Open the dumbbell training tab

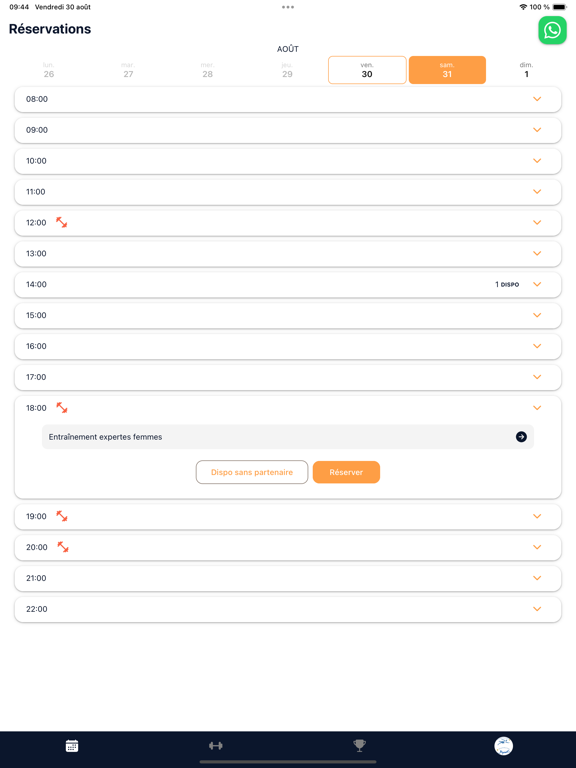[x=216, y=745]
